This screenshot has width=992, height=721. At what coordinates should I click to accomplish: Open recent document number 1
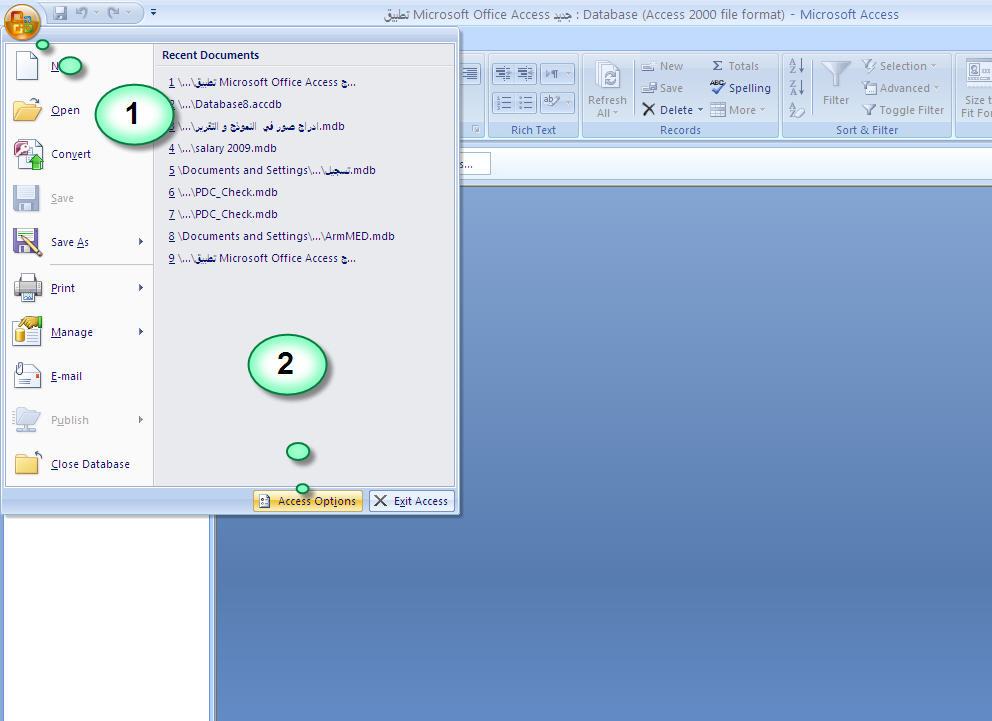click(x=262, y=82)
